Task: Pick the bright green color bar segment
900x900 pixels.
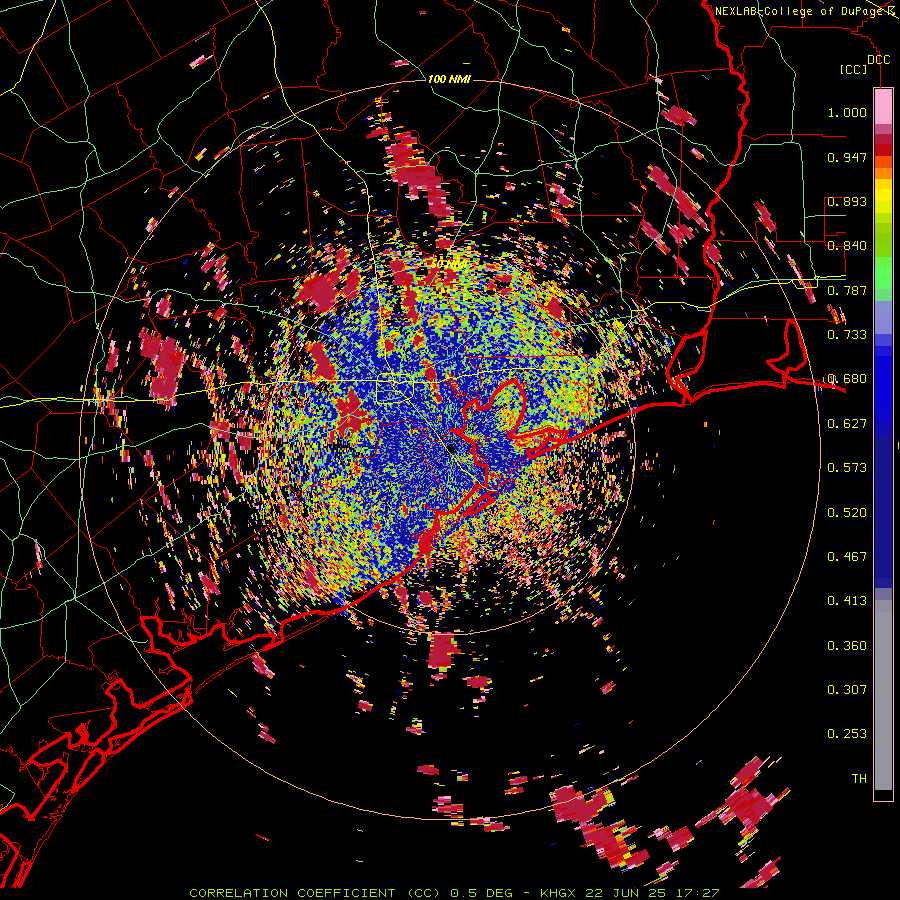Action: click(x=883, y=273)
